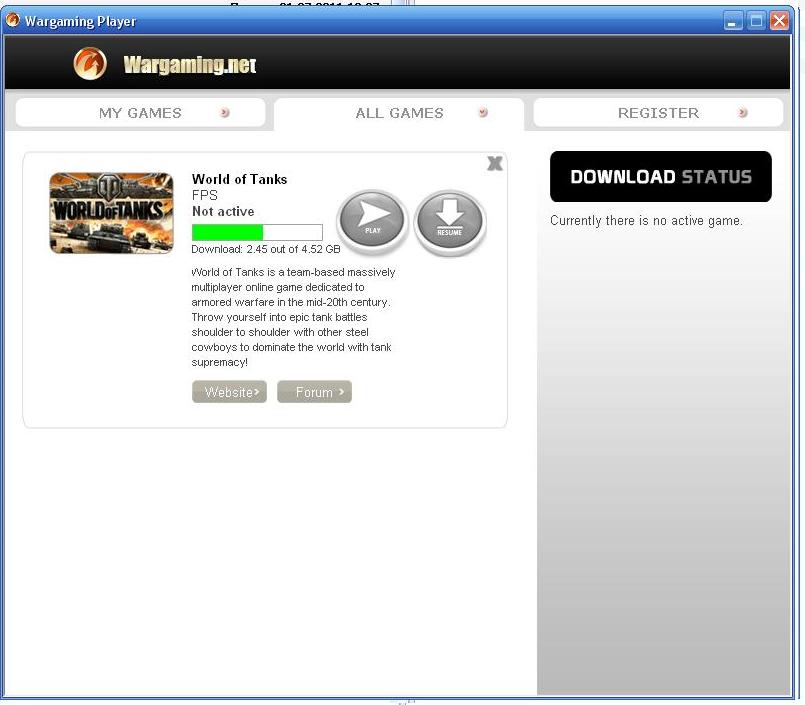Click the World of Tanks game title
This screenshot has height=705, width=805.
click(239, 179)
